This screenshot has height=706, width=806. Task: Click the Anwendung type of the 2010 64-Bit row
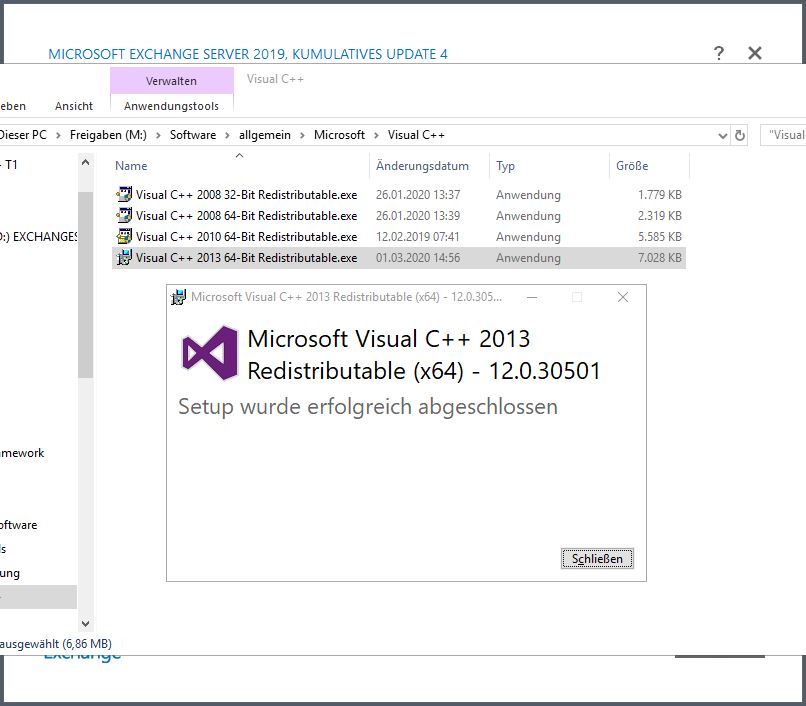point(528,237)
